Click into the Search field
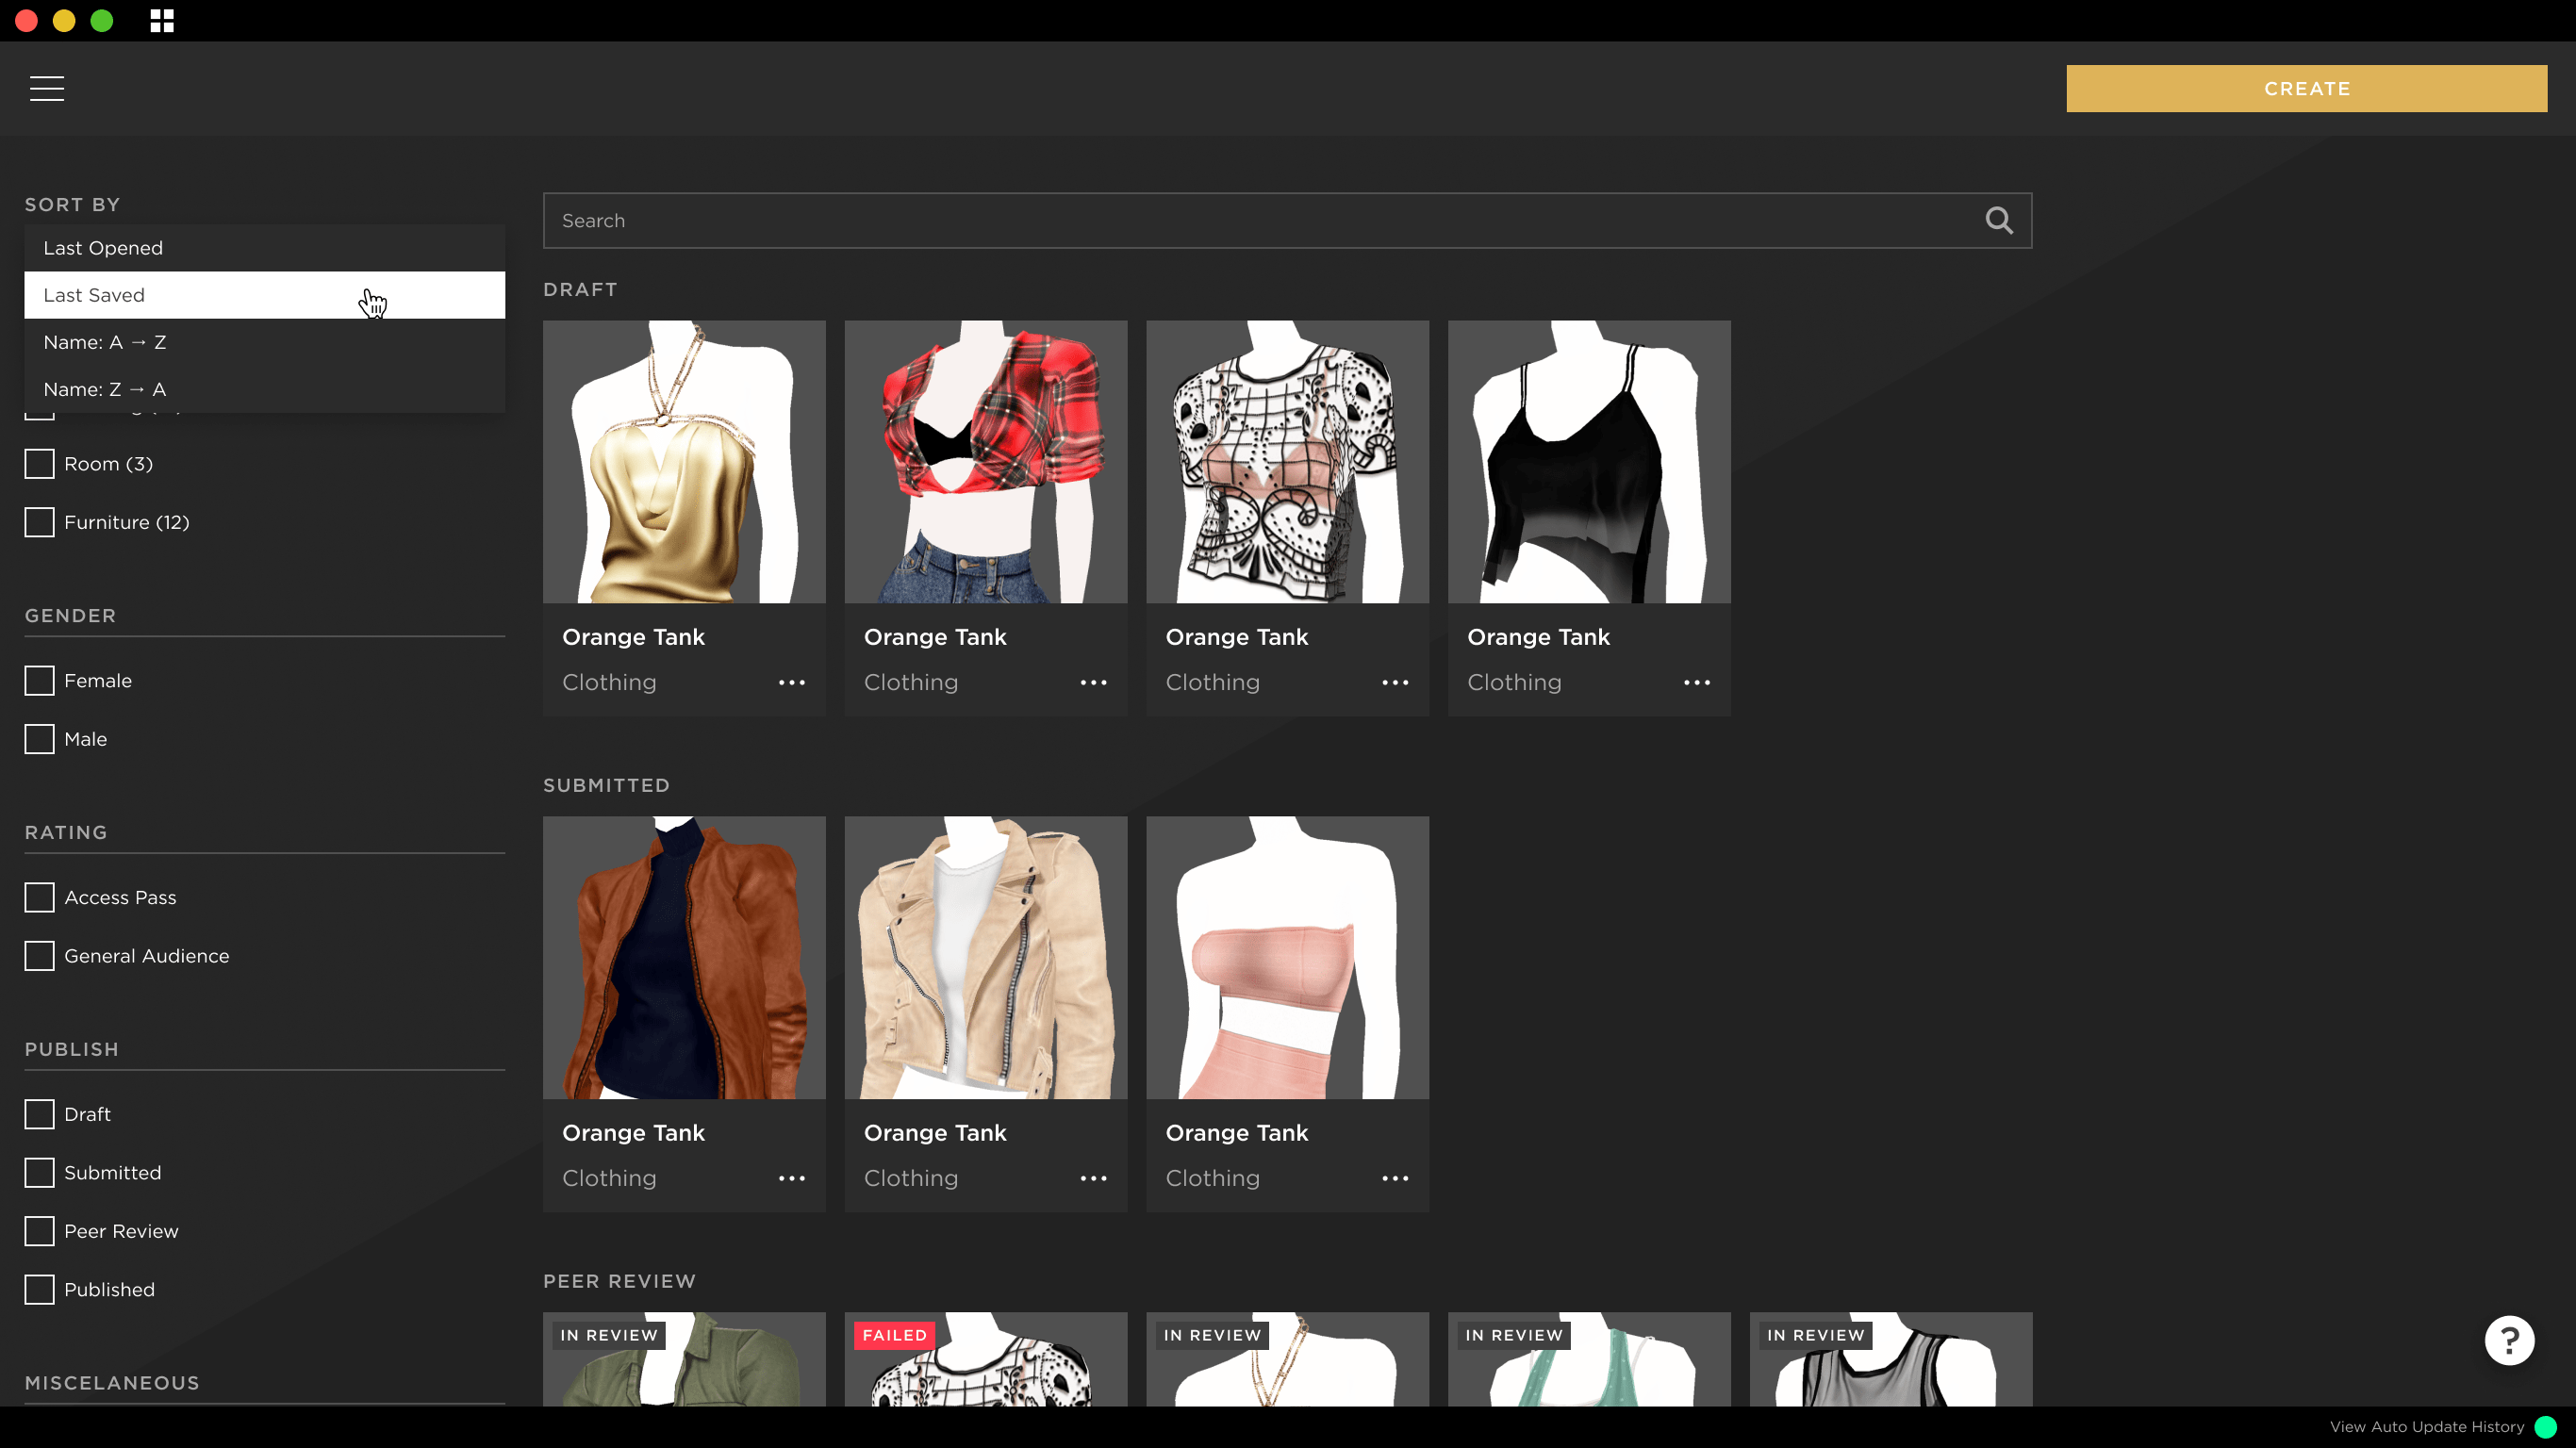 tap(1260, 220)
